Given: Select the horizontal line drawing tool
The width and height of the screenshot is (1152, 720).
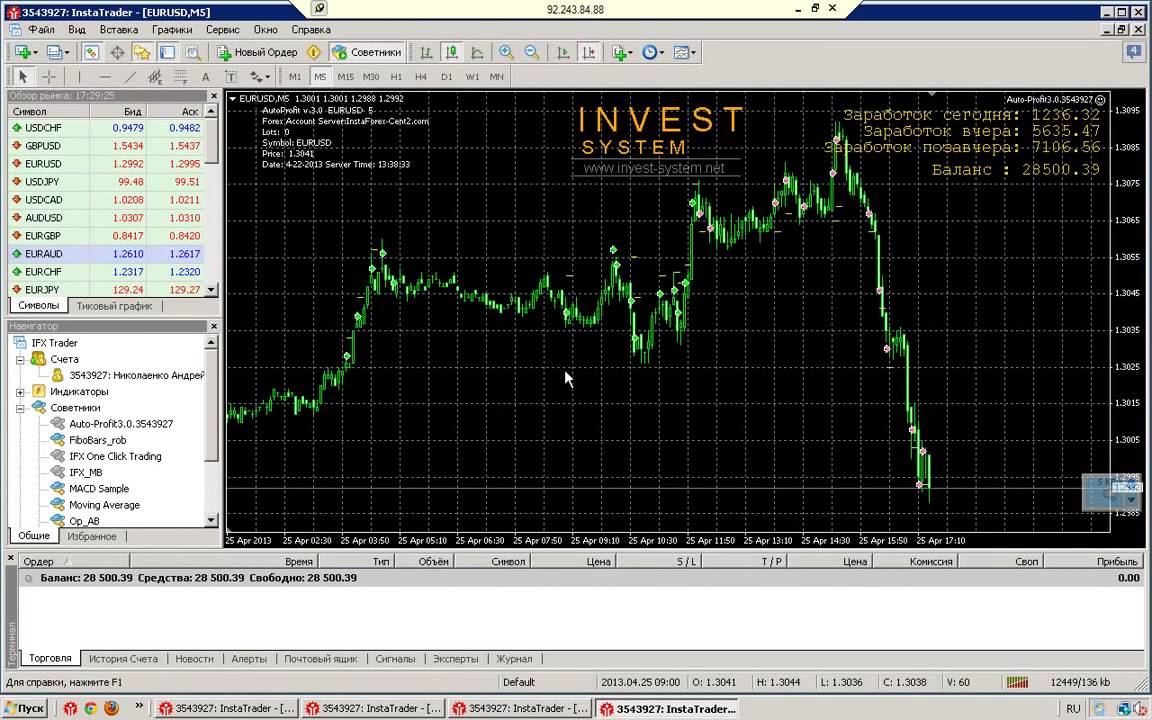Looking at the screenshot, I should tap(105, 76).
